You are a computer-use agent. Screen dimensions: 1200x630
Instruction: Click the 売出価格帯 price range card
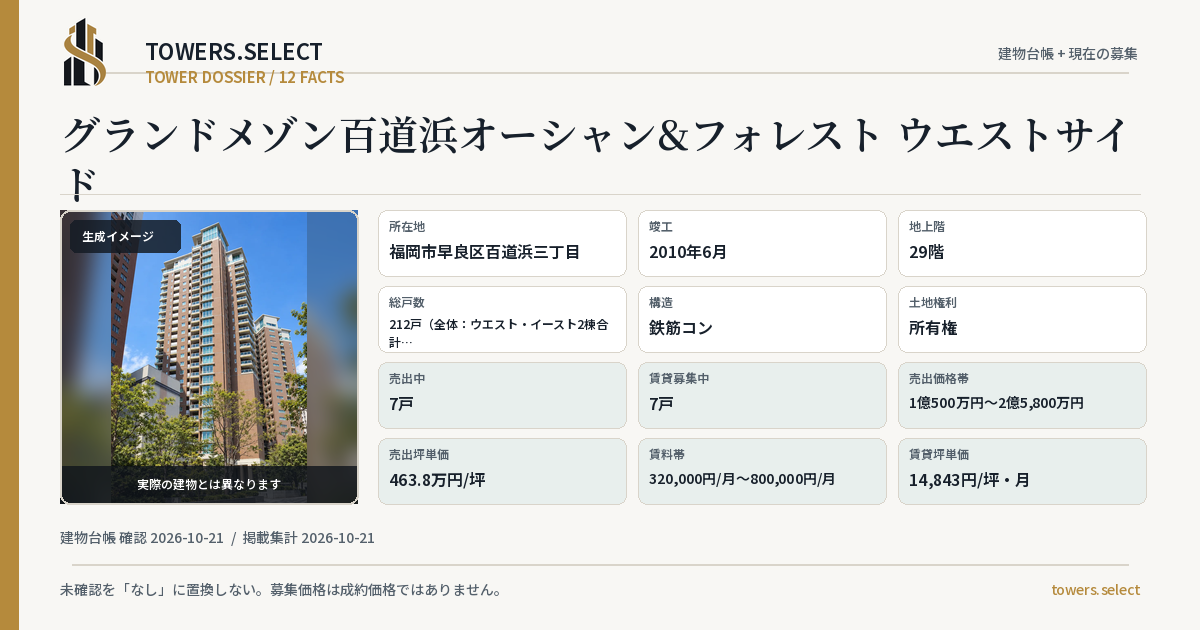point(1022,395)
